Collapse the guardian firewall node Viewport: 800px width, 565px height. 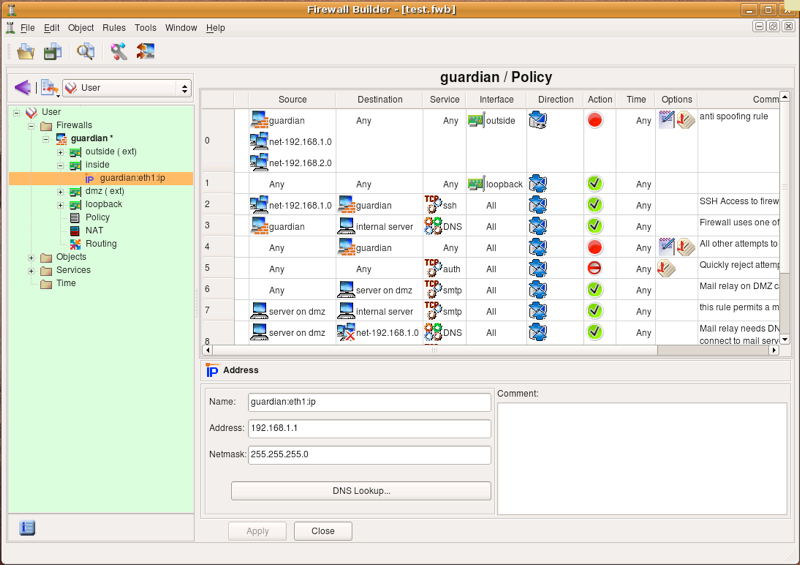pos(46,138)
